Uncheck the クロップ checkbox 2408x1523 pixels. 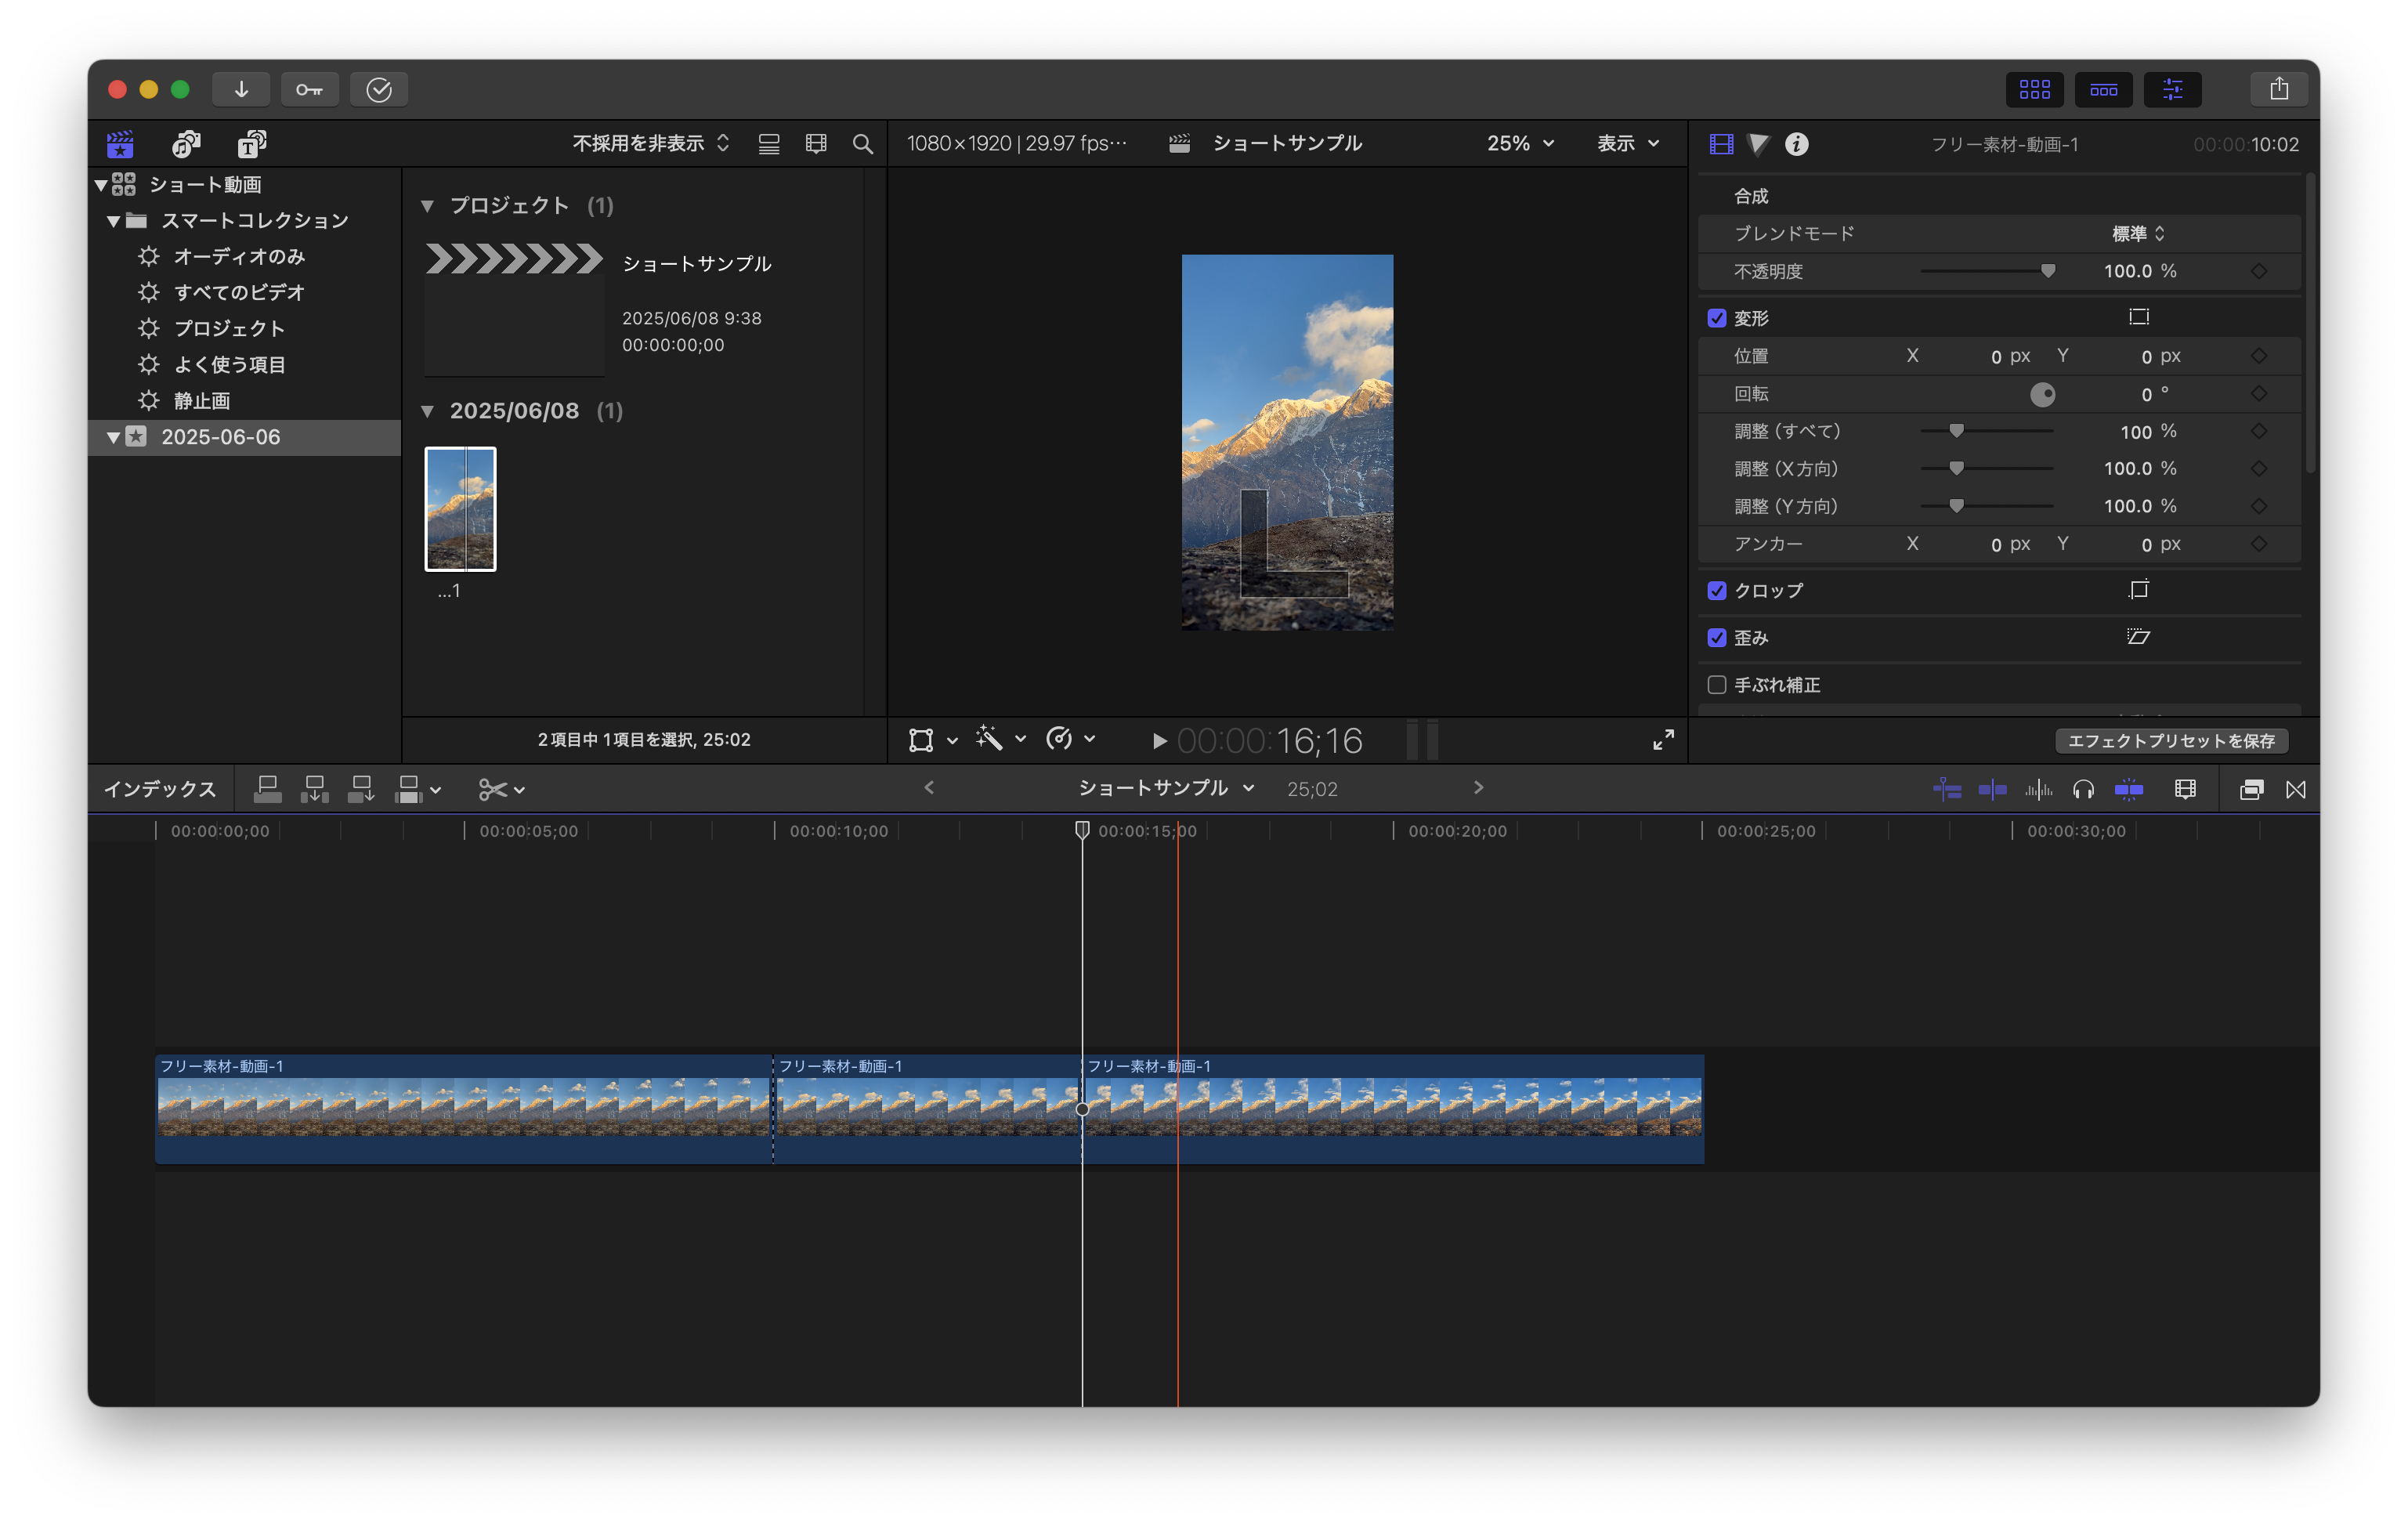[x=1717, y=590]
